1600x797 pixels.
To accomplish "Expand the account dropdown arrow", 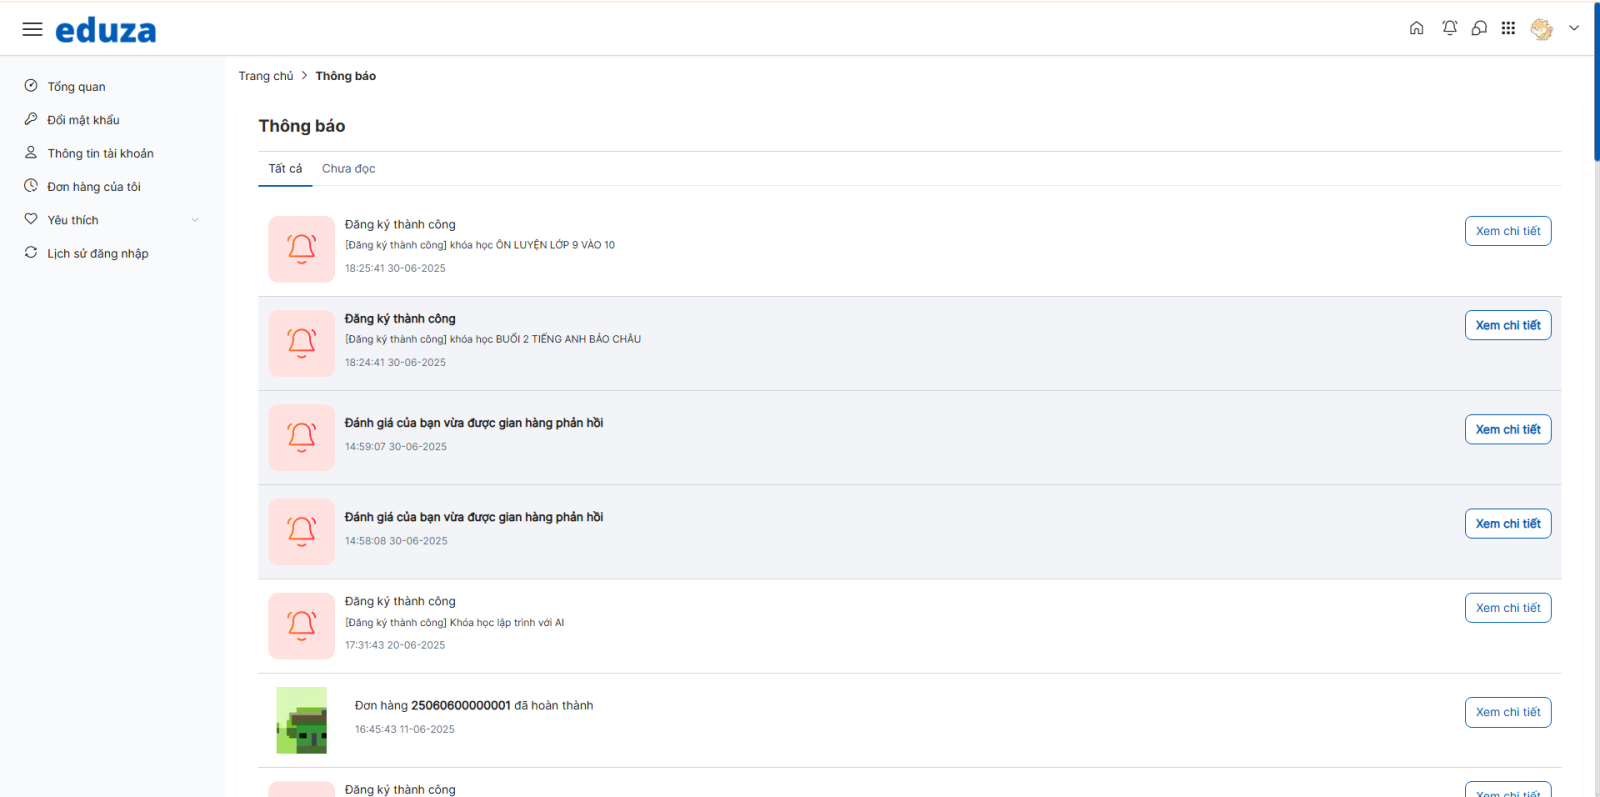I will tap(1574, 28).
